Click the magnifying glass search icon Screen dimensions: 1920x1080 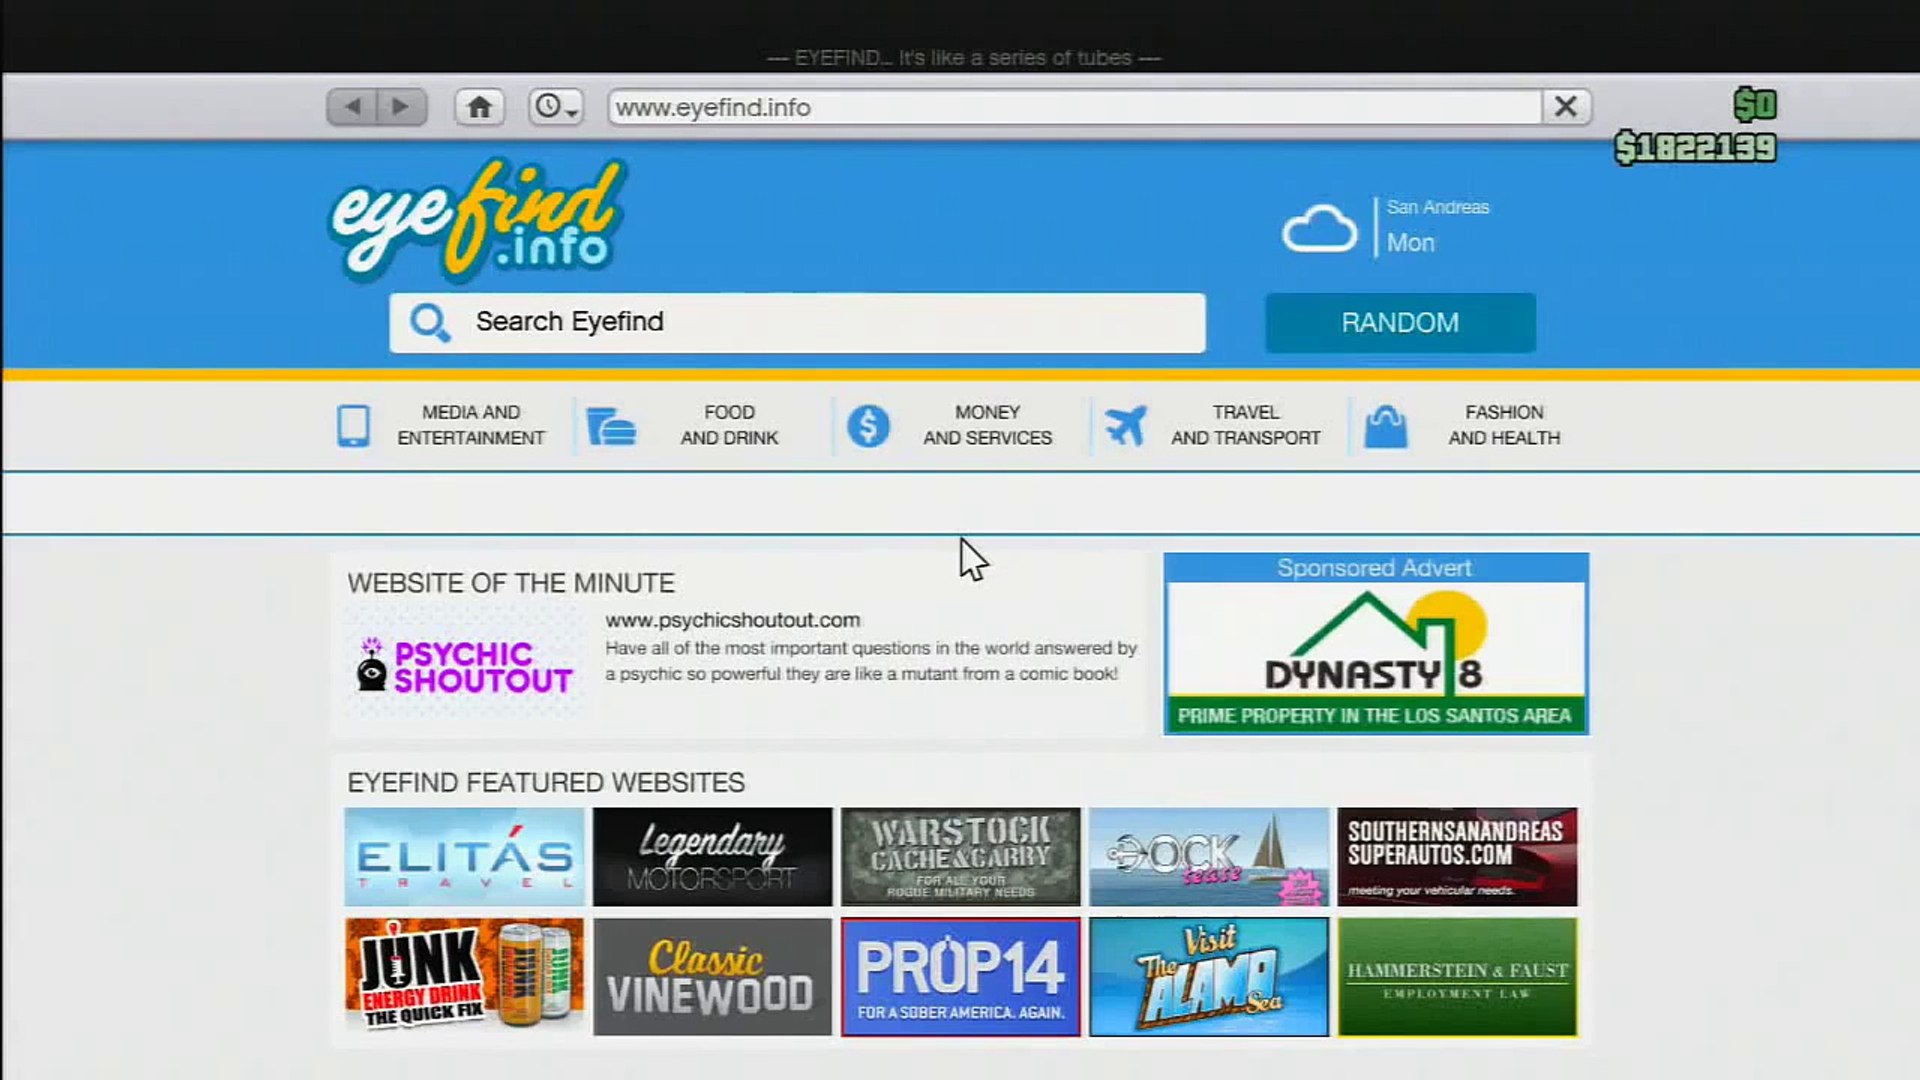[430, 322]
